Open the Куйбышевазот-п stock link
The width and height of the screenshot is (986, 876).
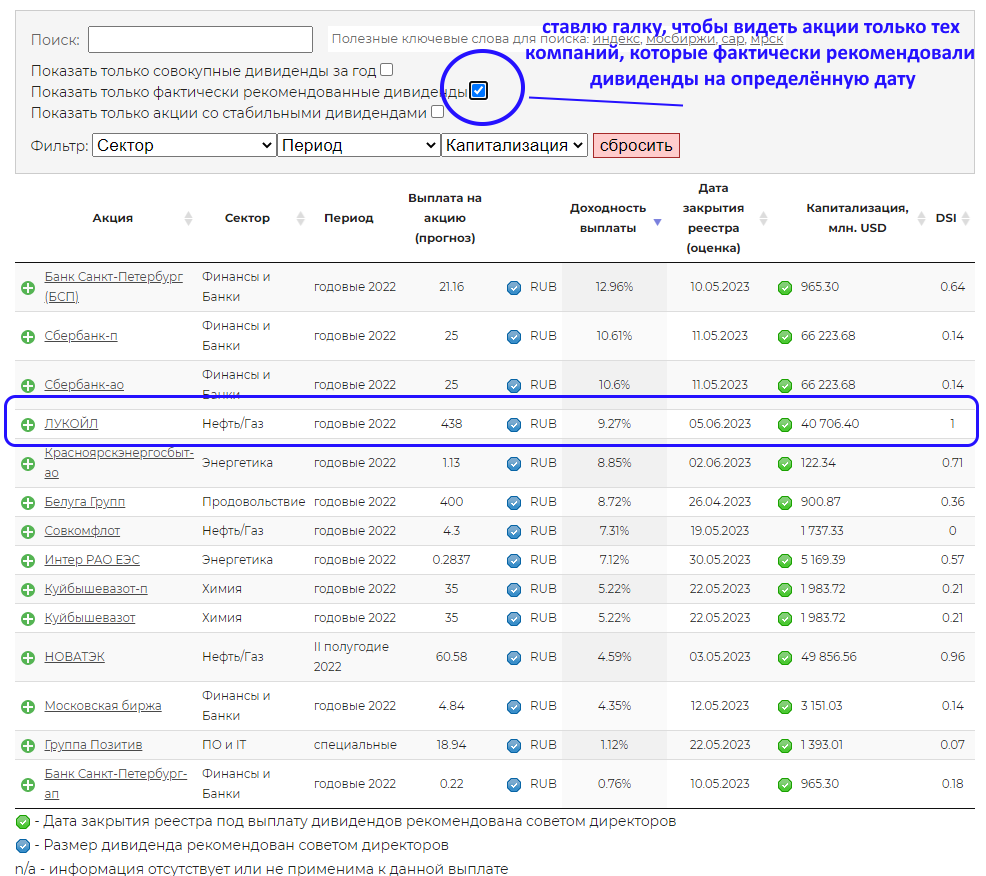point(96,589)
